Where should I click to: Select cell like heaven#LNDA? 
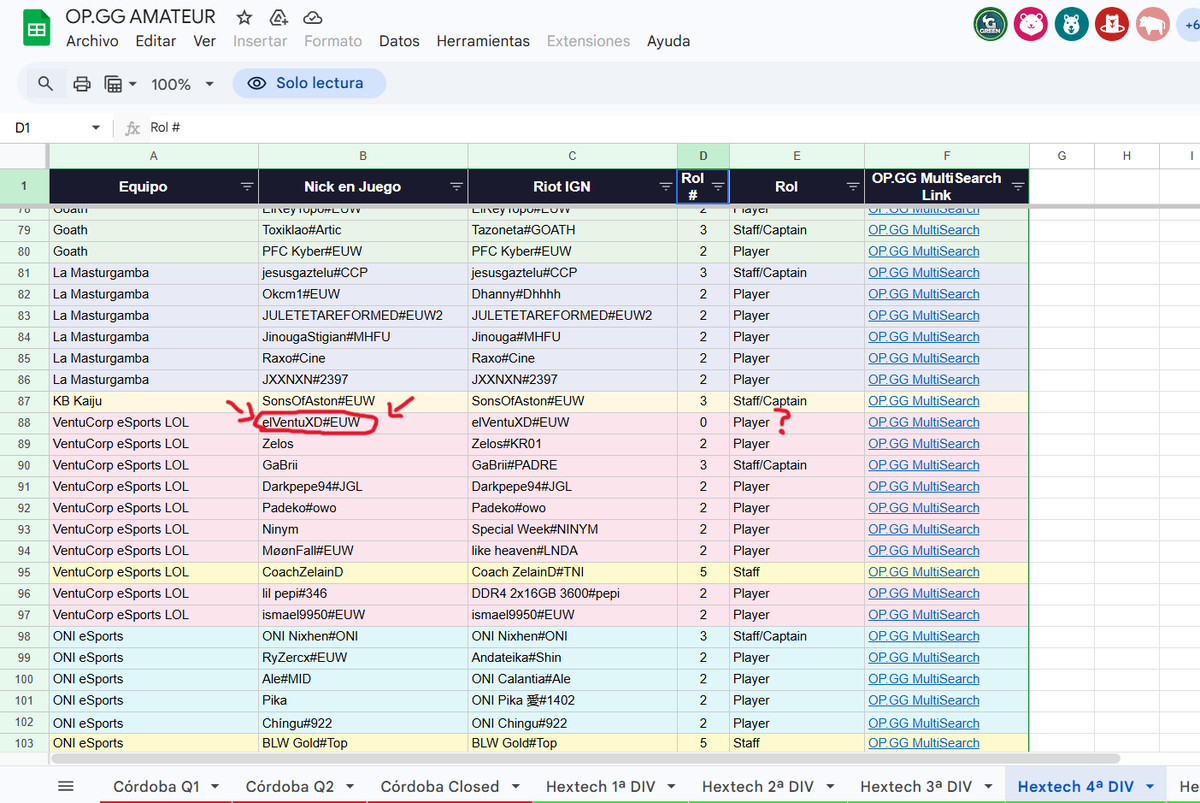point(572,551)
